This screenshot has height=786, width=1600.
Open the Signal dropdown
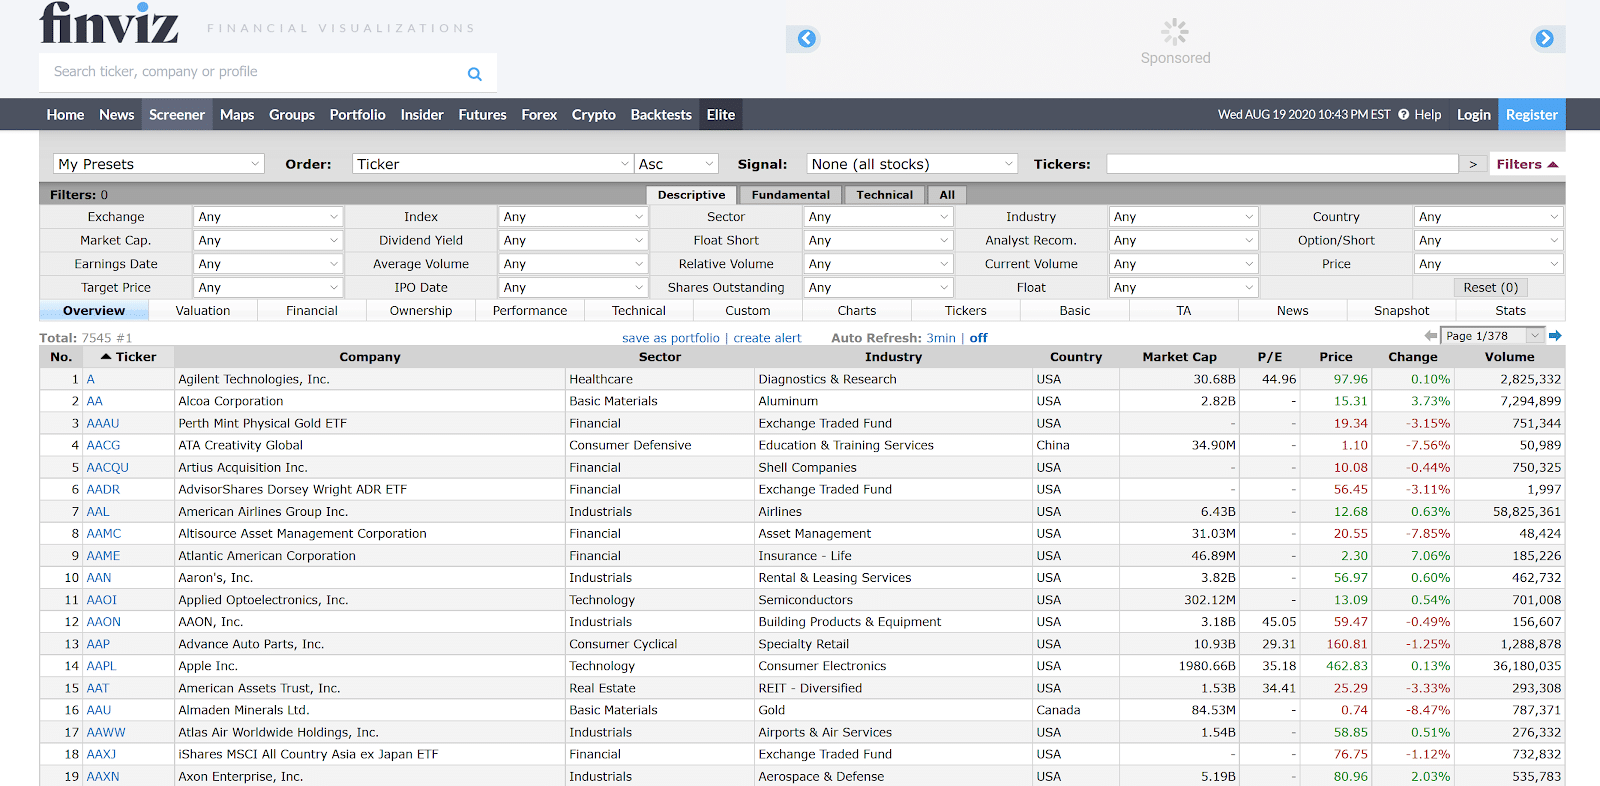[912, 164]
